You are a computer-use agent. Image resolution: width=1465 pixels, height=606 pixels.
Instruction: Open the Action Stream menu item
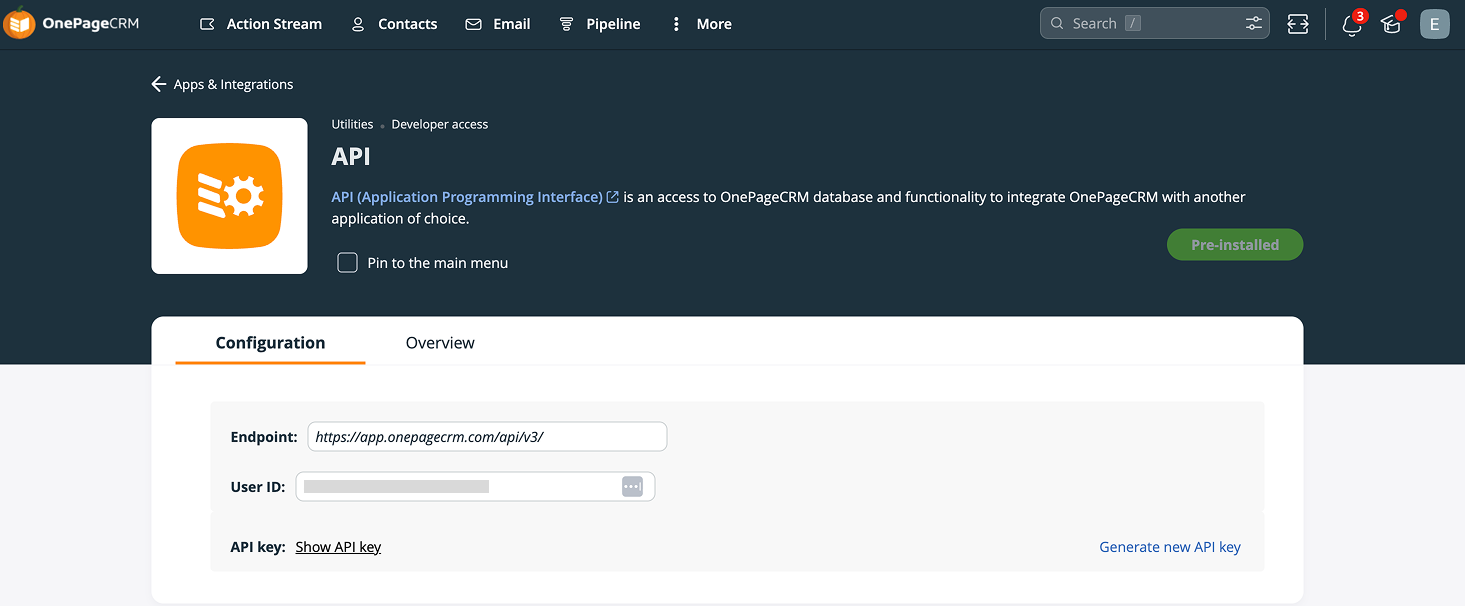click(260, 24)
